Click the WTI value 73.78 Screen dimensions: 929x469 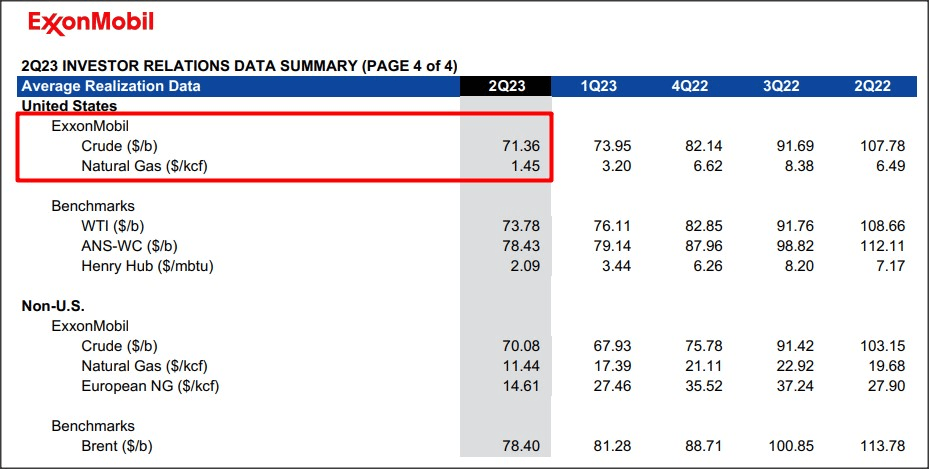(521, 226)
